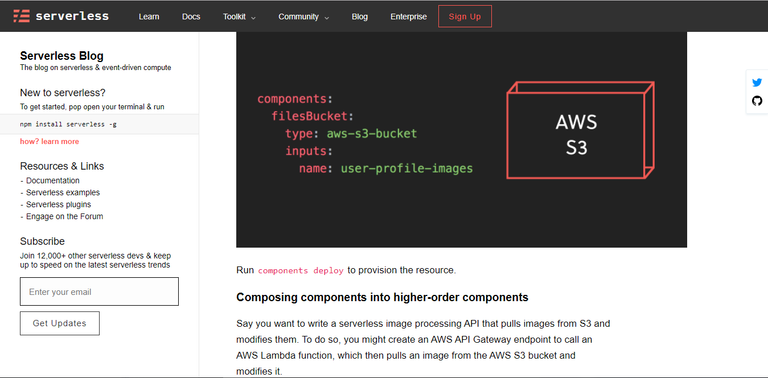Click 'aws-s3-bucket' in the code image
The width and height of the screenshot is (768, 378).
[372, 134]
